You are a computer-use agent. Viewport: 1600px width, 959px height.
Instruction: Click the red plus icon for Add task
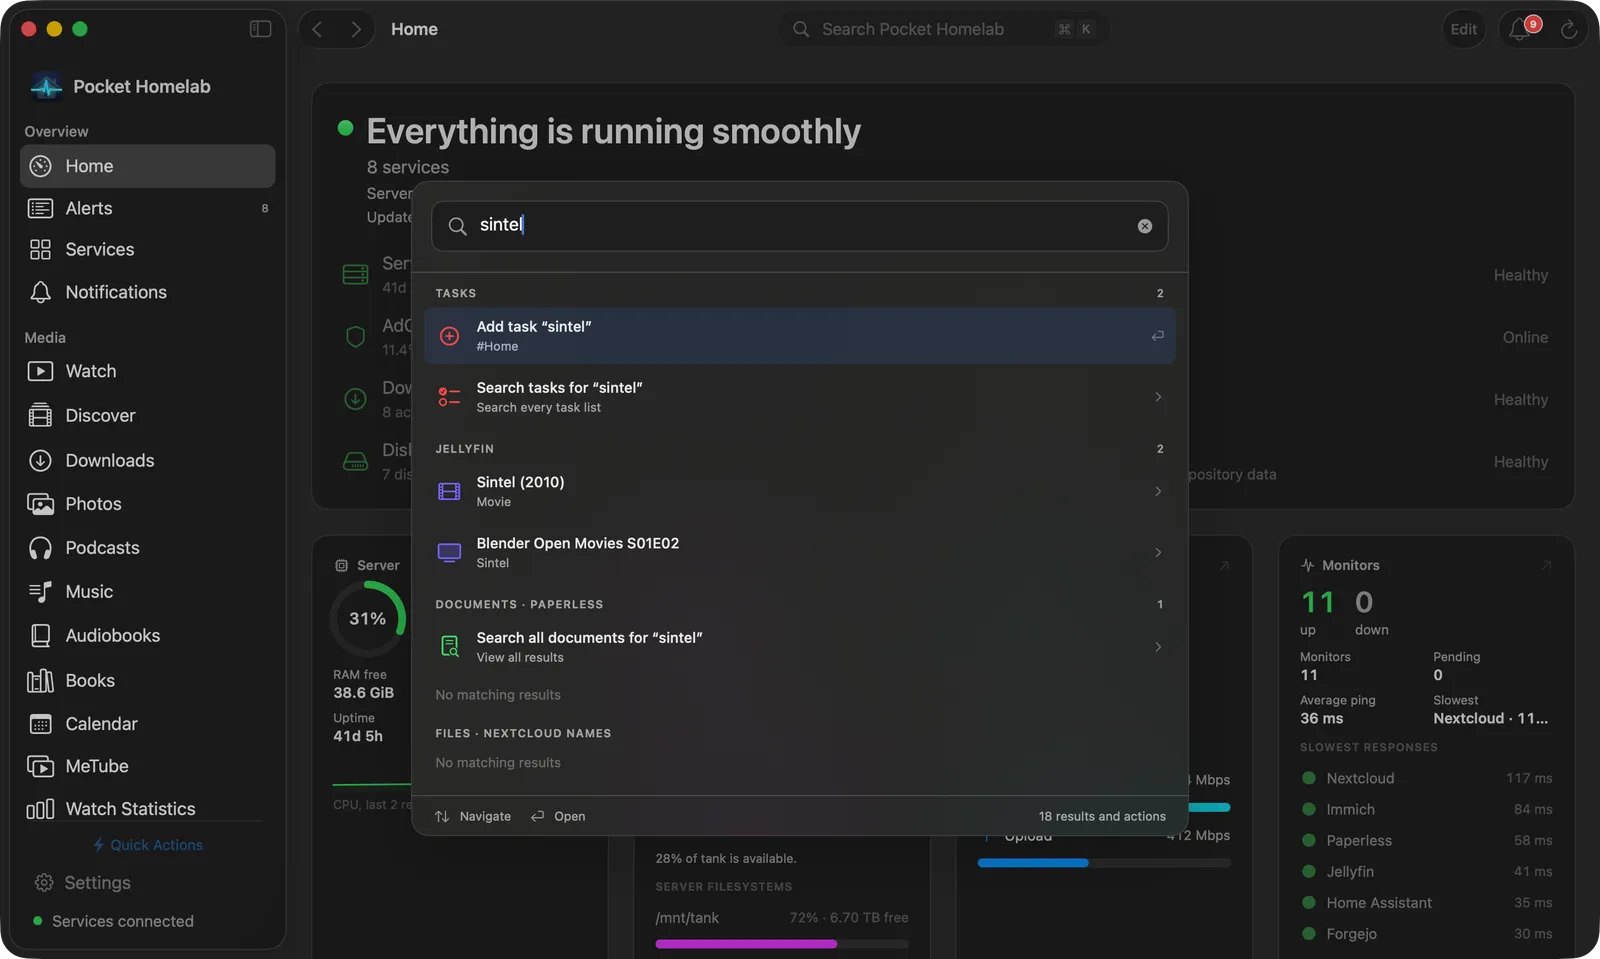[x=450, y=336]
